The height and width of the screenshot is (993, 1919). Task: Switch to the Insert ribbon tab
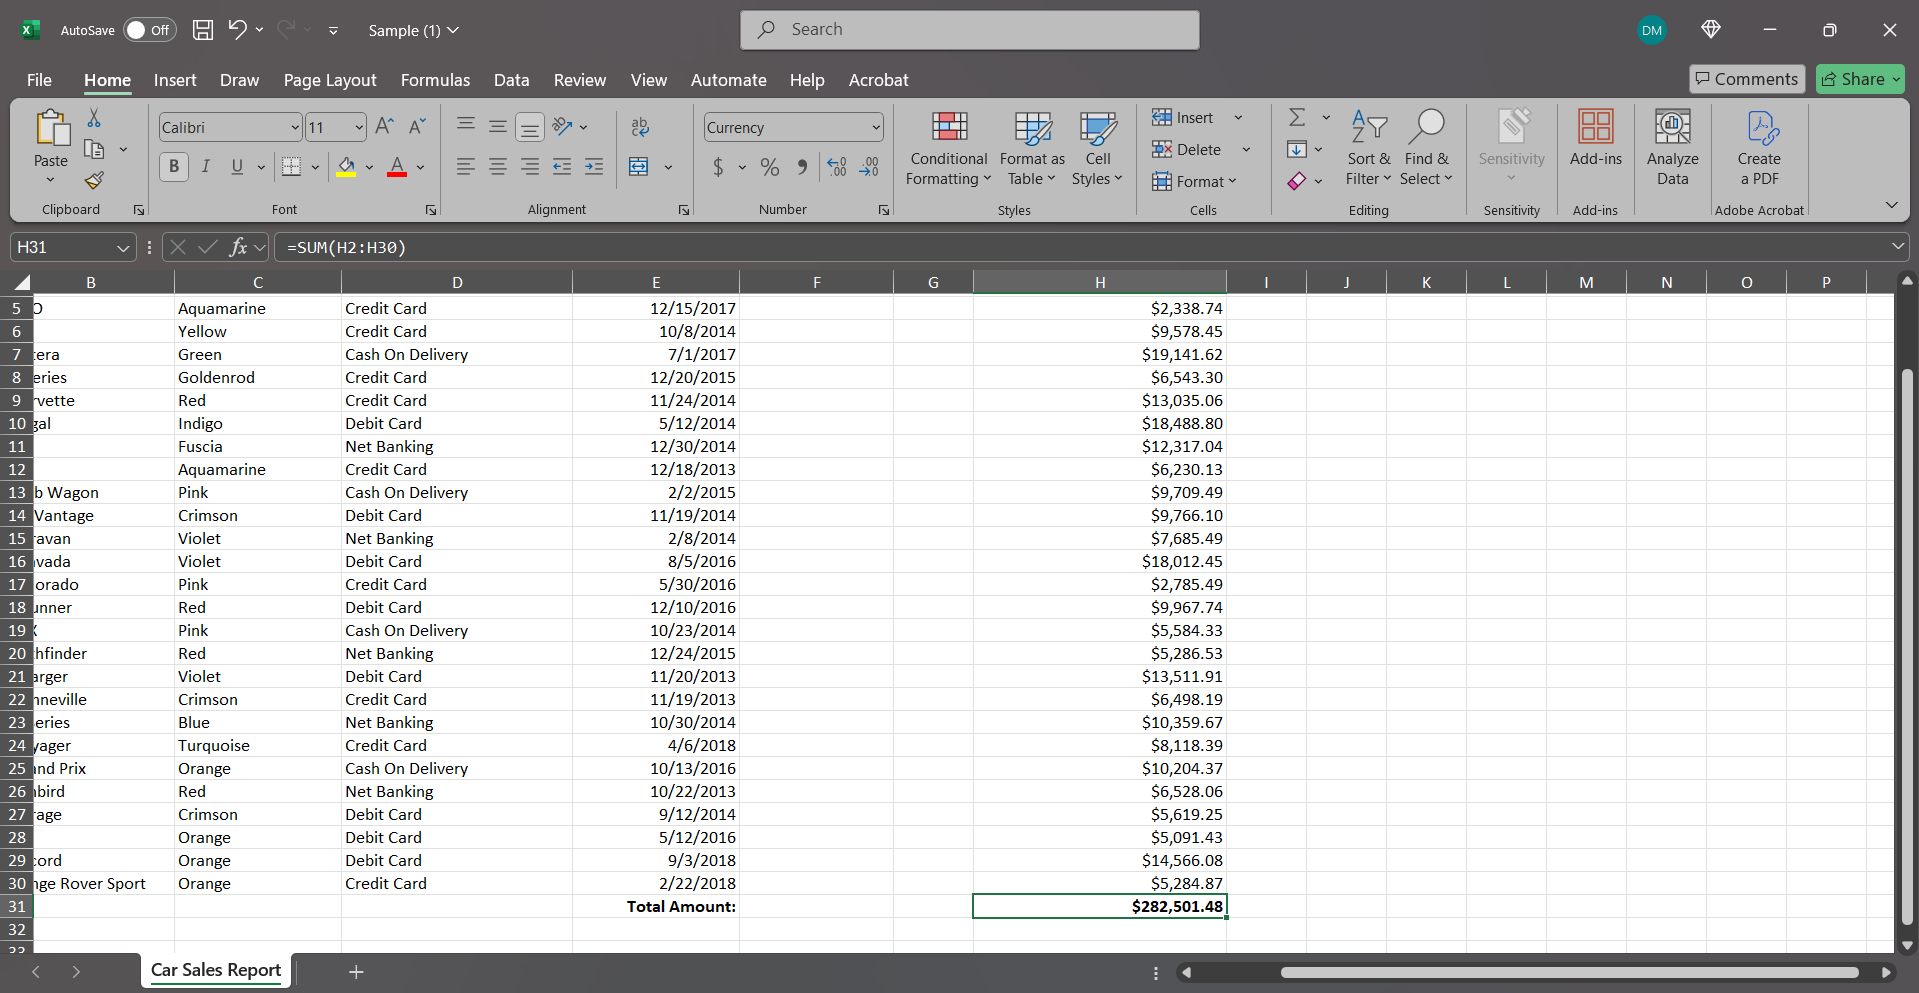click(x=175, y=80)
